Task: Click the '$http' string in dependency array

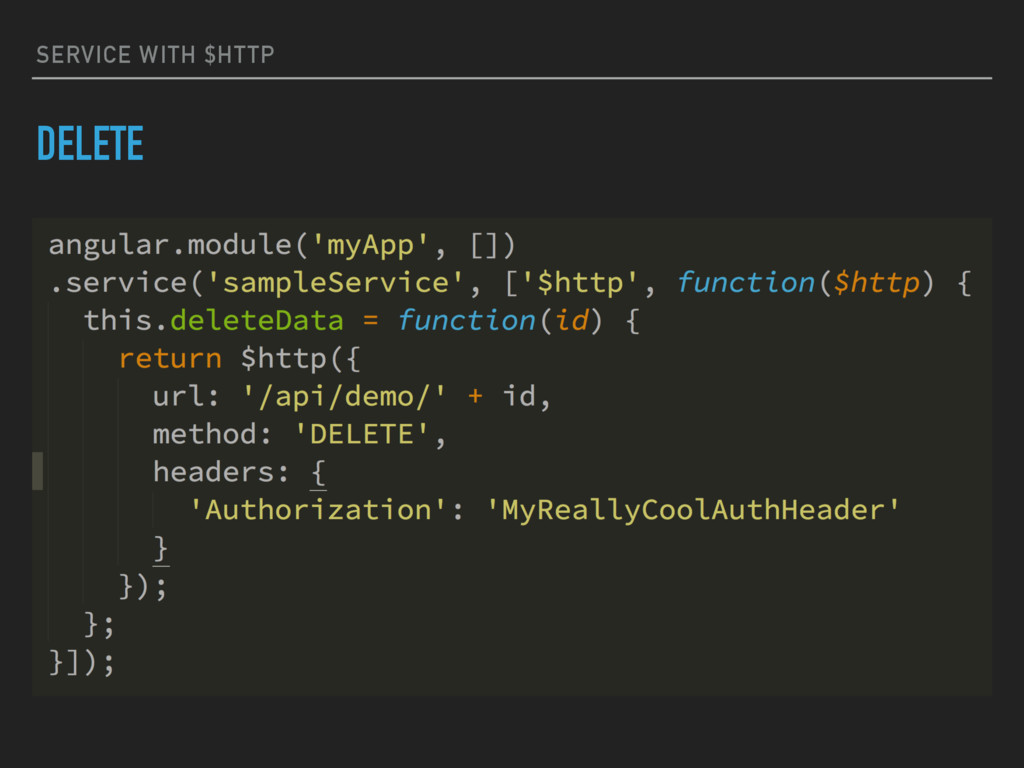Action: coord(579,283)
